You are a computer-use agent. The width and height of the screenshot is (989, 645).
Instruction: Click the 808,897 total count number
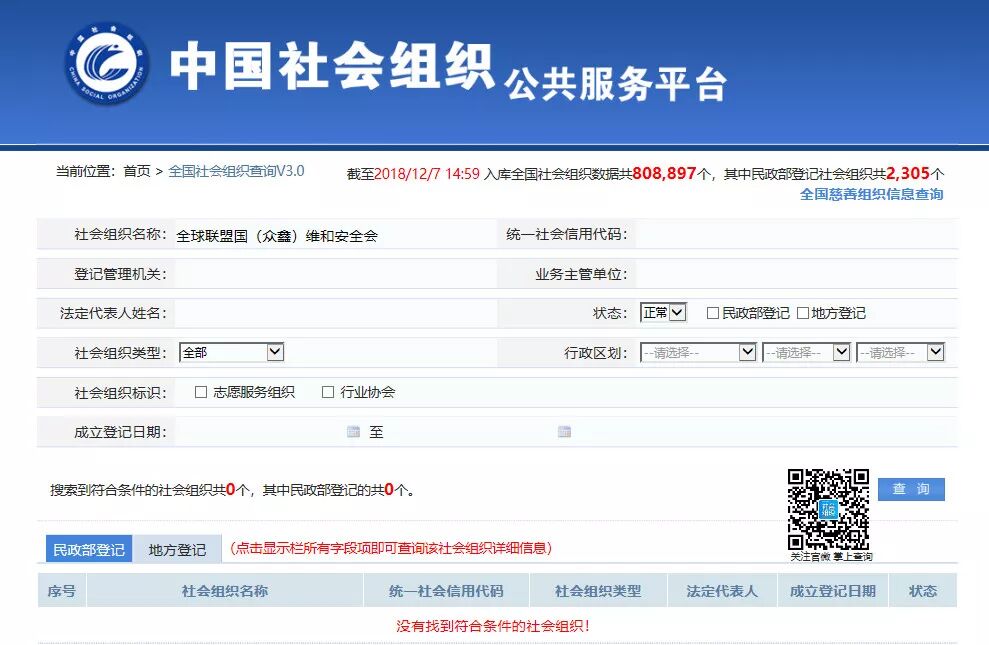[664, 173]
